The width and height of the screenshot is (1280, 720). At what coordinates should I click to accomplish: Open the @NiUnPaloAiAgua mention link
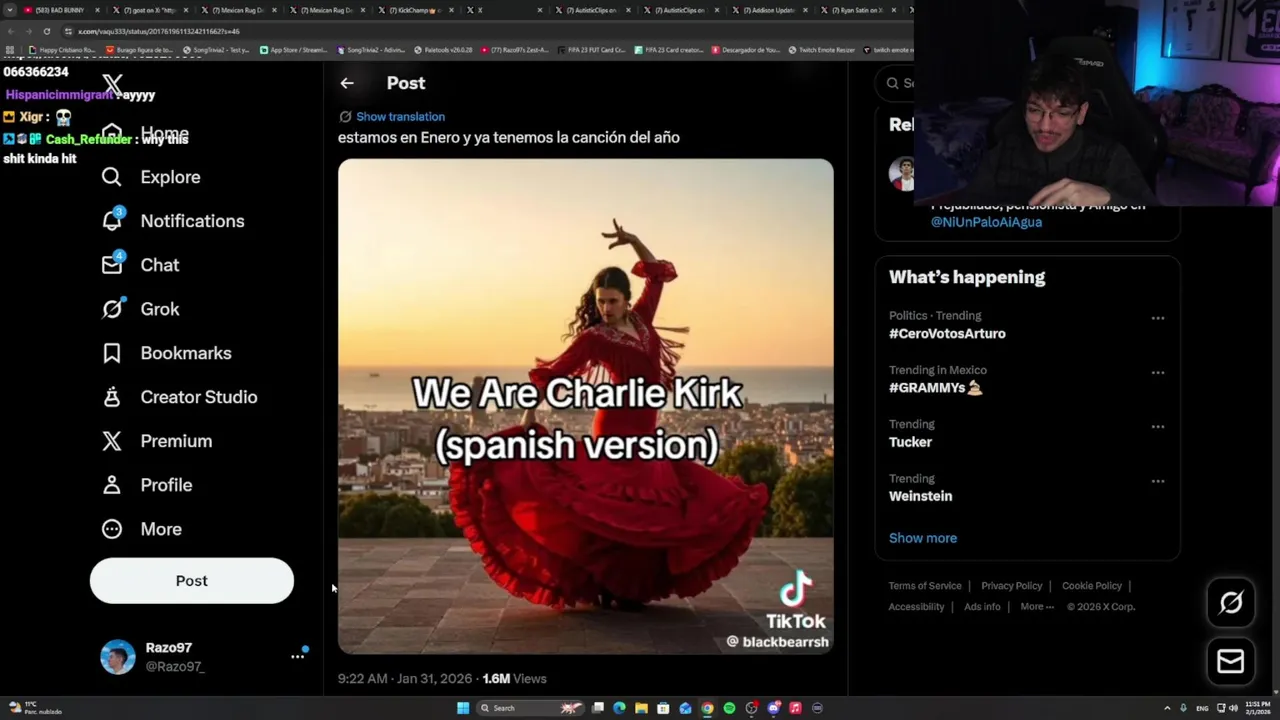(x=986, y=222)
